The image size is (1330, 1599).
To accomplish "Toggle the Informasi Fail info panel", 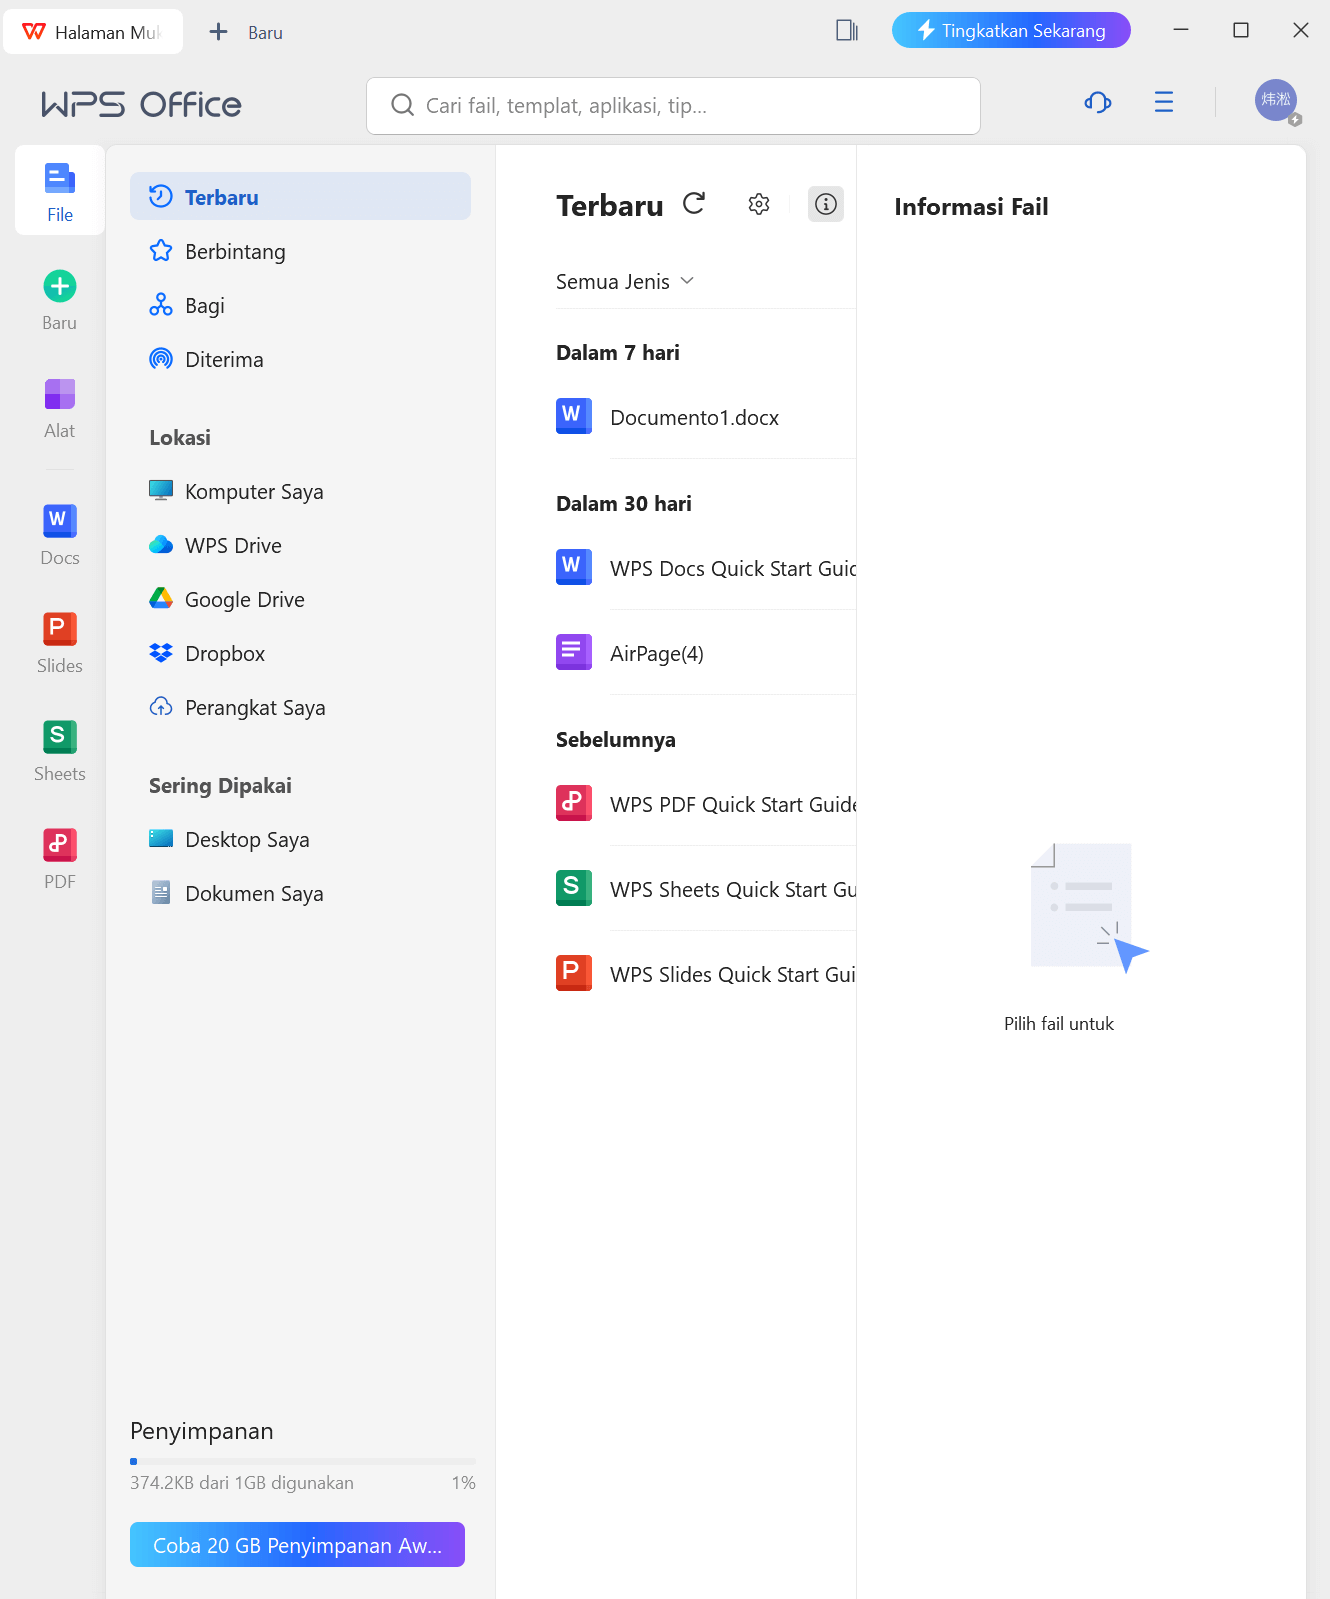I will (x=826, y=204).
